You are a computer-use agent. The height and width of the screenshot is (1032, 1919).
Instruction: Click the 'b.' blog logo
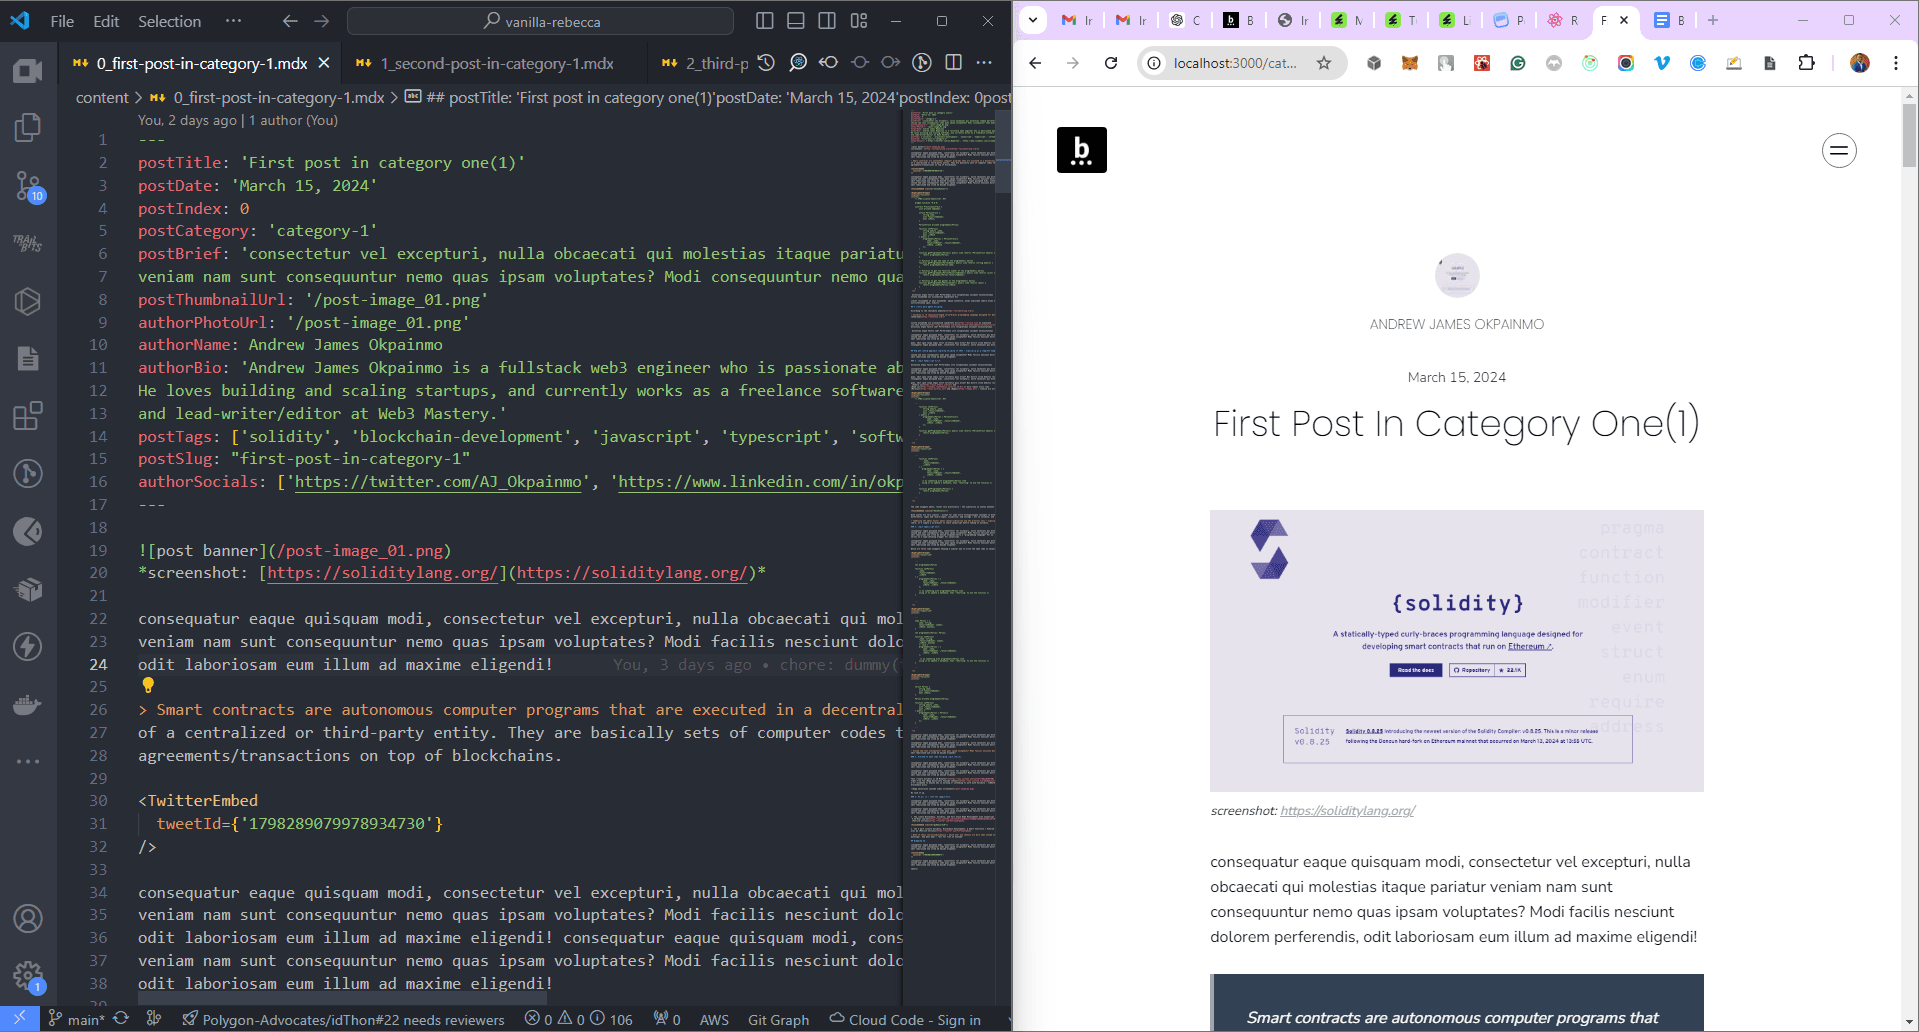1082,150
